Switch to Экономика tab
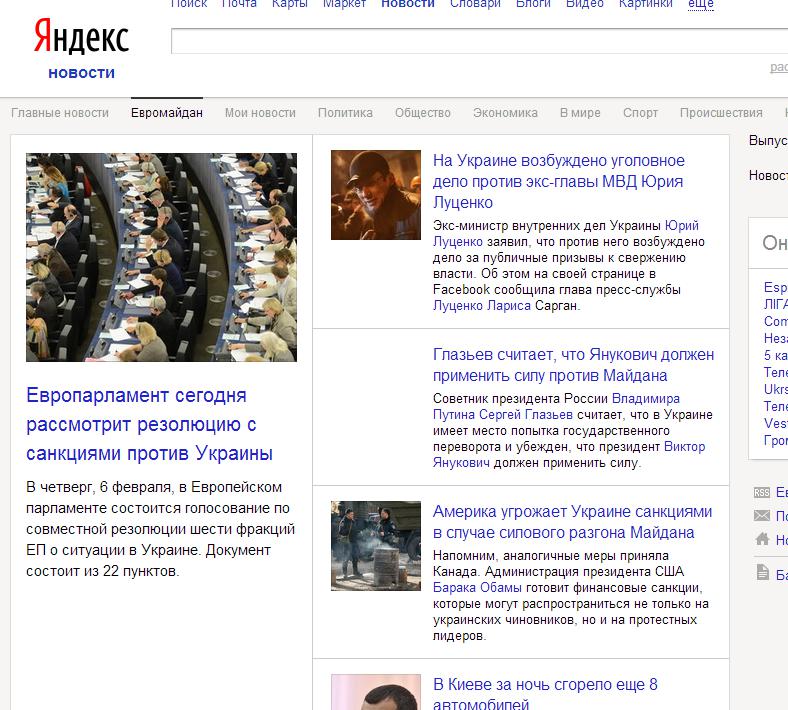 point(505,113)
